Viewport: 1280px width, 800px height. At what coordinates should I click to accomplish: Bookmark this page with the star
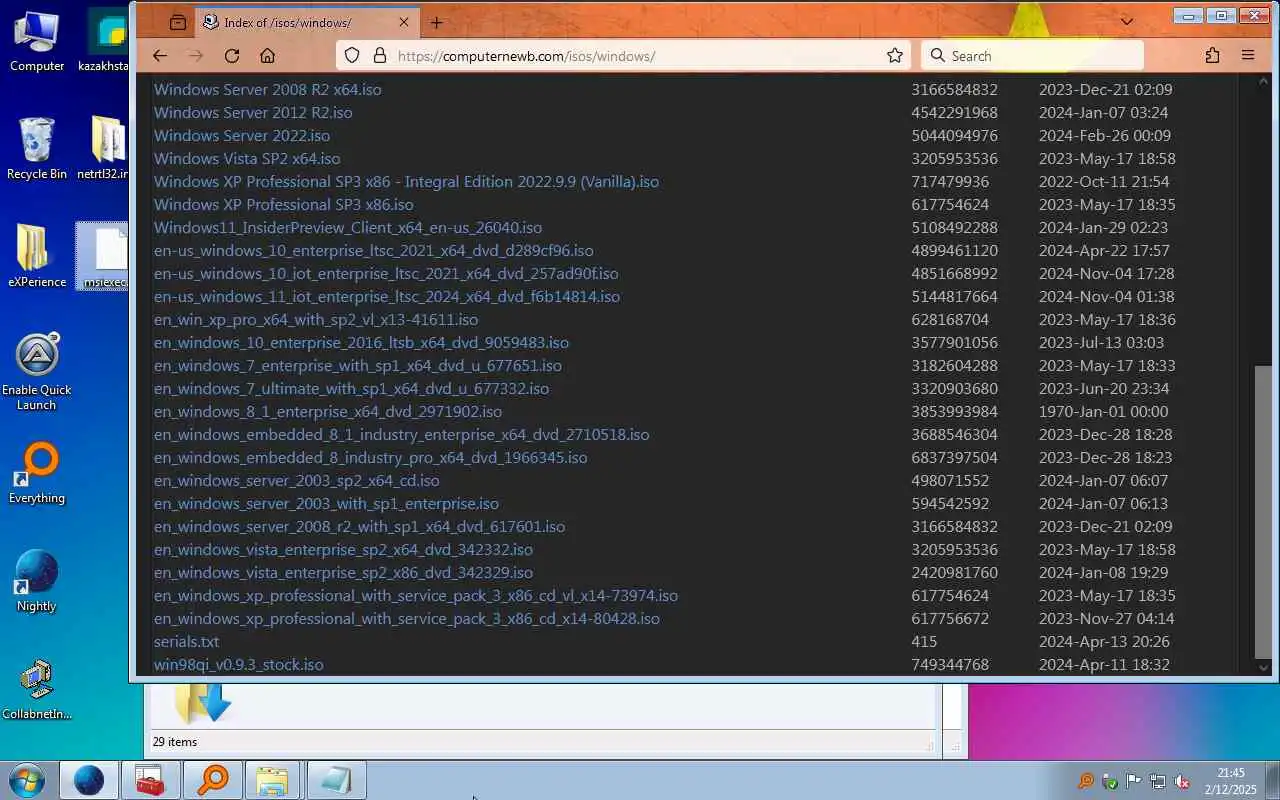point(895,56)
